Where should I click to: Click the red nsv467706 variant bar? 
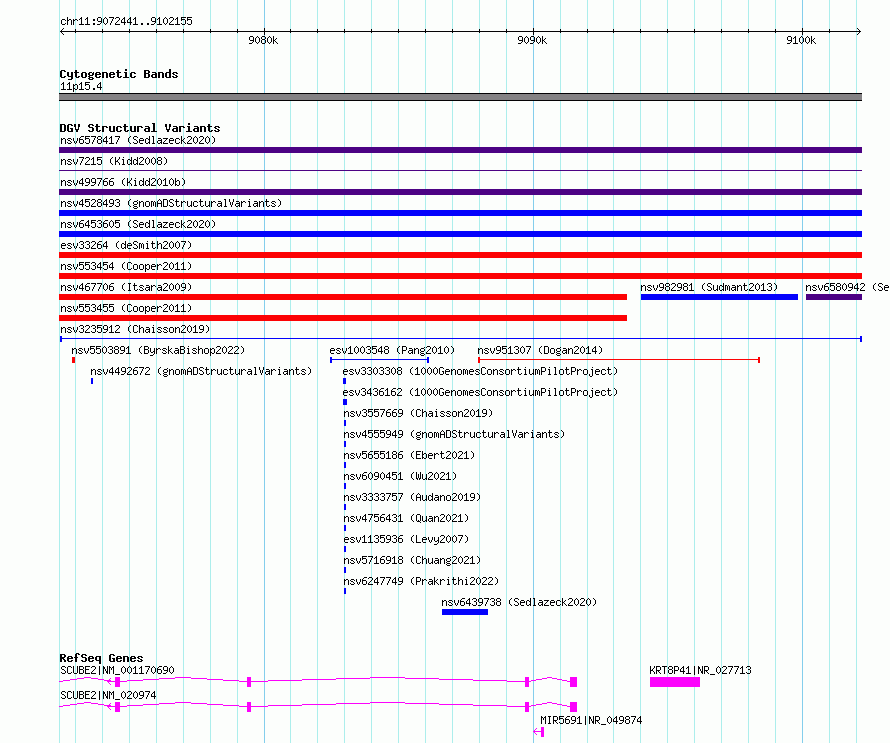pyautogui.click(x=343, y=297)
